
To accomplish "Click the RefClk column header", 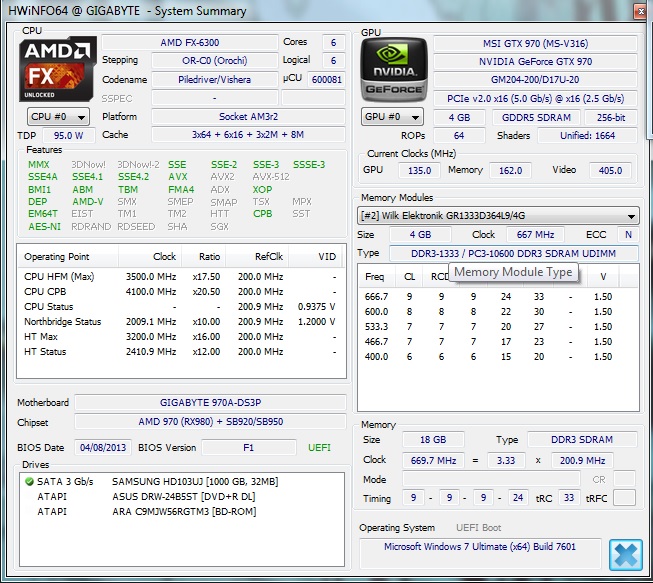I will 257,257.
